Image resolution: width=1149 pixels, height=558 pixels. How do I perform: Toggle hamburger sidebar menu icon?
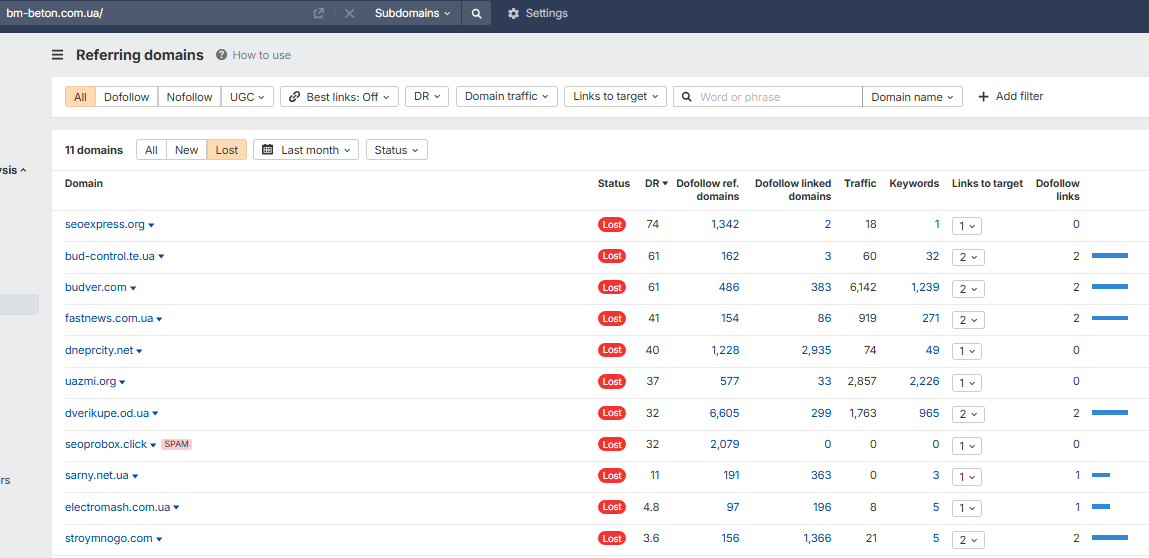(x=57, y=55)
